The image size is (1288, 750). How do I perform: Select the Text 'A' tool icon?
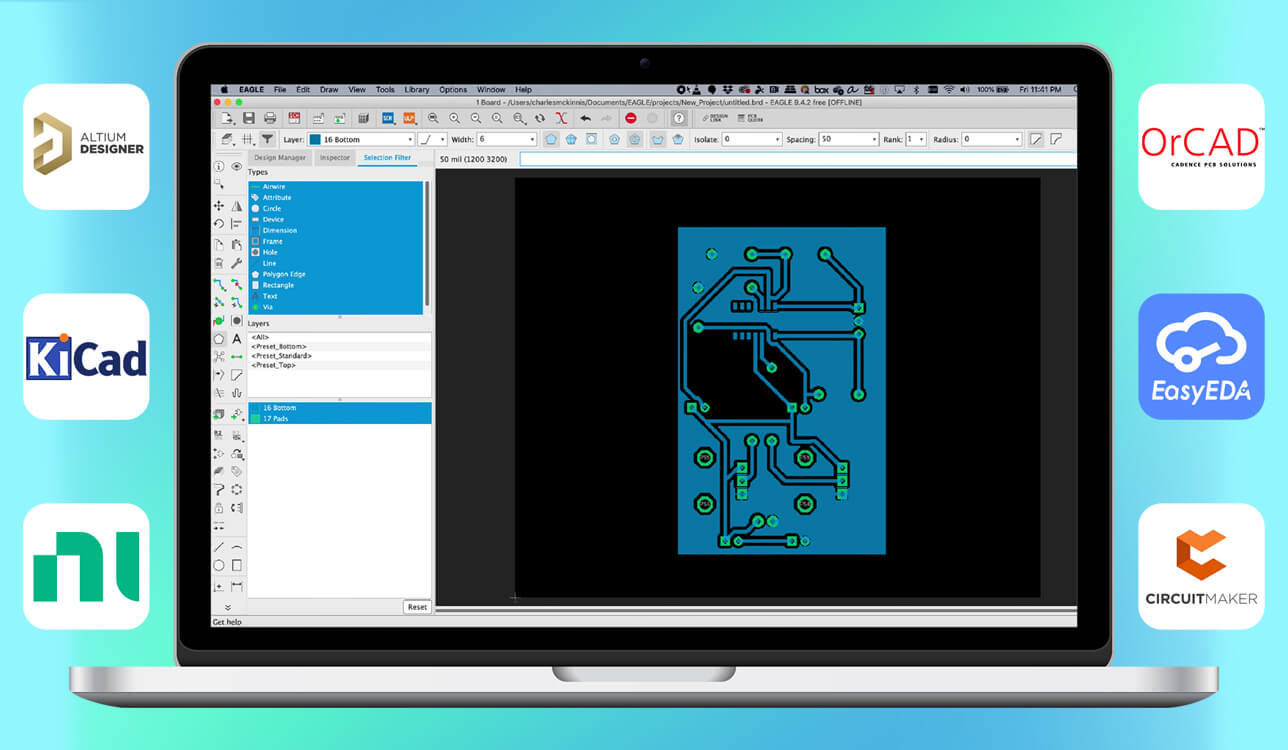coord(237,339)
